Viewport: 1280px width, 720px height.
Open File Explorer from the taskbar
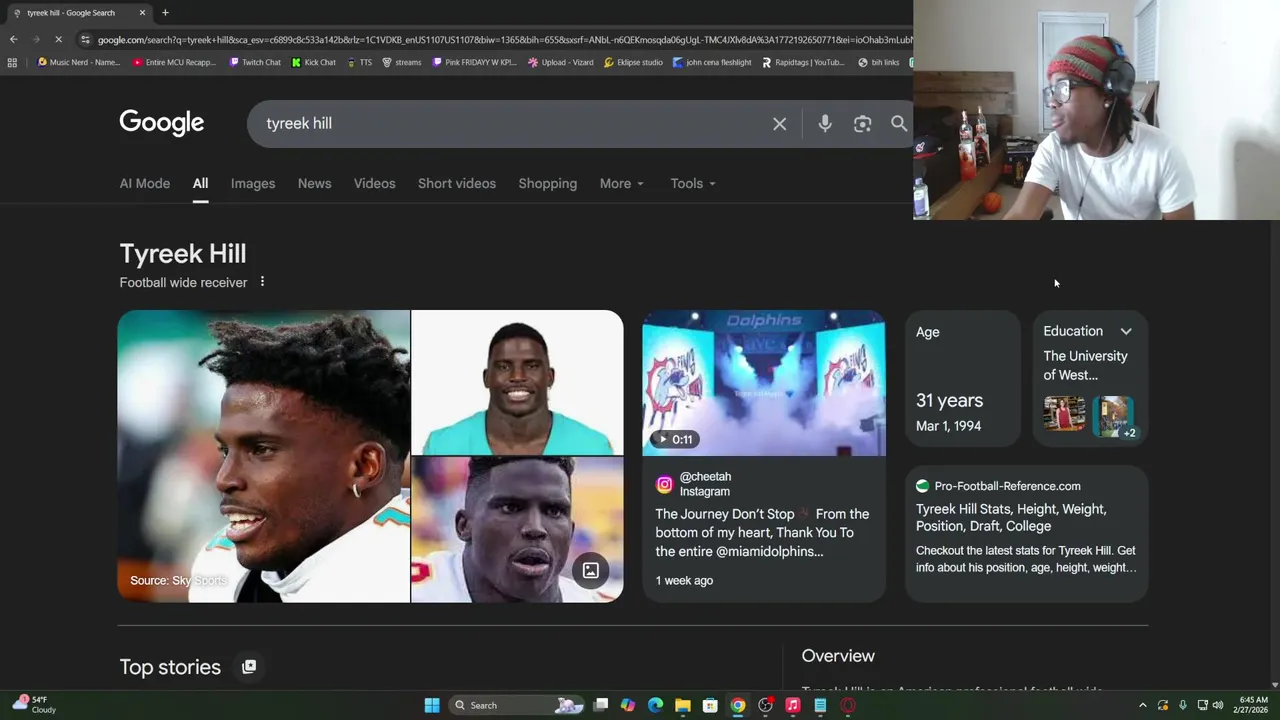click(683, 705)
